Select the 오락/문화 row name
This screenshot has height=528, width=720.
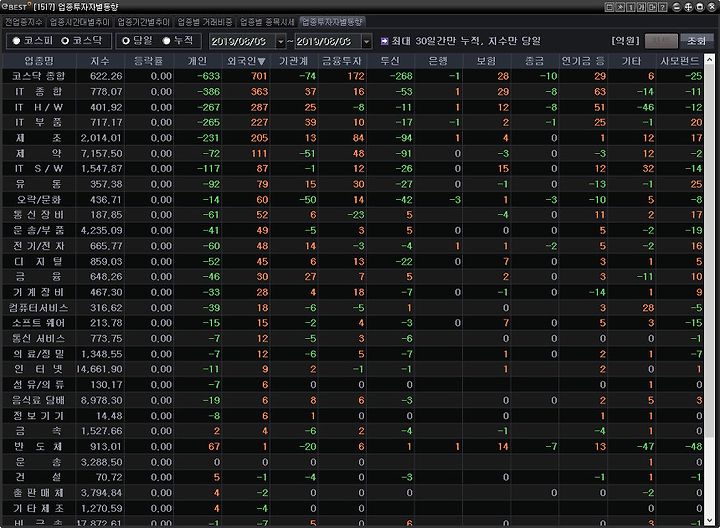[39, 200]
